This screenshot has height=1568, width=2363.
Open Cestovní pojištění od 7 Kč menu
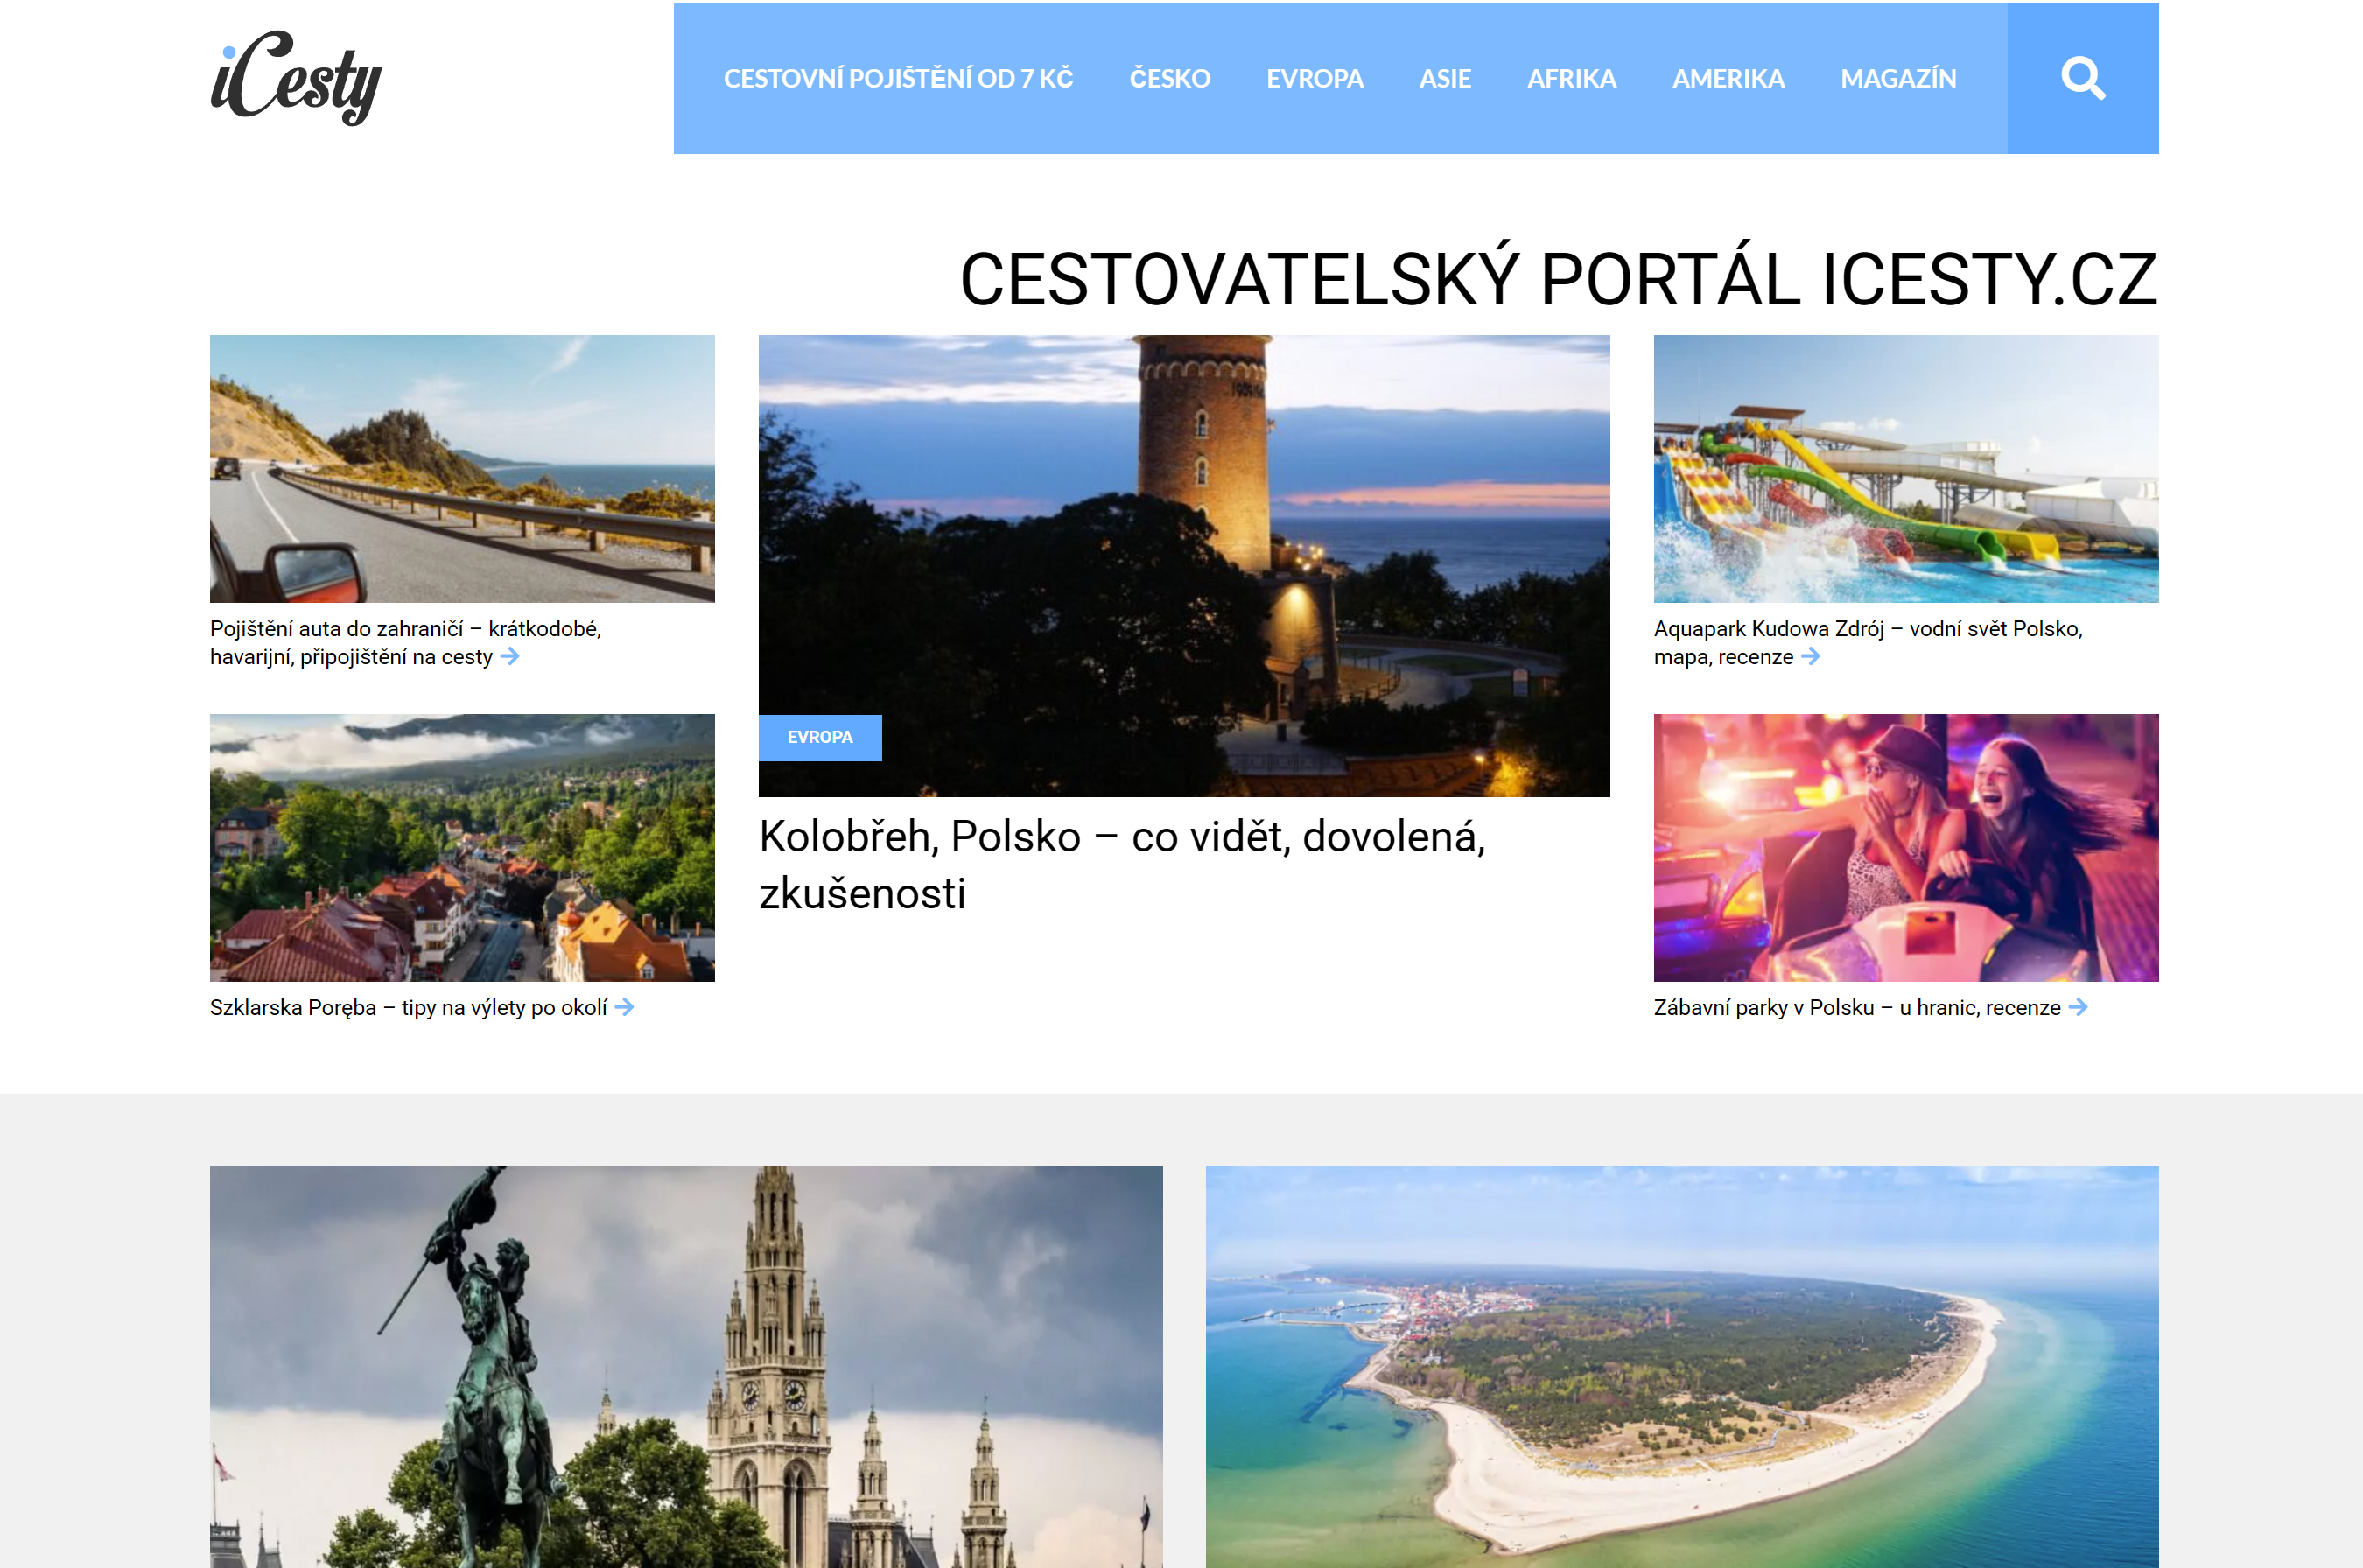(898, 78)
